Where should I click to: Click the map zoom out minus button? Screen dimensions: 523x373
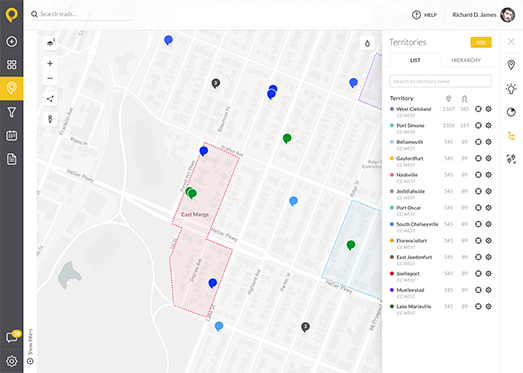[x=50, y=78]
